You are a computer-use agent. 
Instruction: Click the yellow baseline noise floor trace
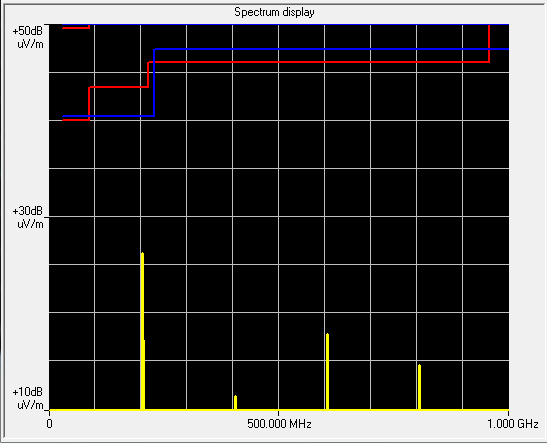pyautogui.click(x=279, y=409)
